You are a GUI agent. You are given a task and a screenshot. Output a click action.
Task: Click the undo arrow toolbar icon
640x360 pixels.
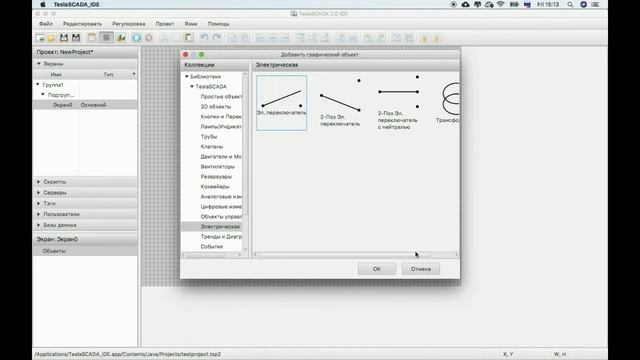204,38
